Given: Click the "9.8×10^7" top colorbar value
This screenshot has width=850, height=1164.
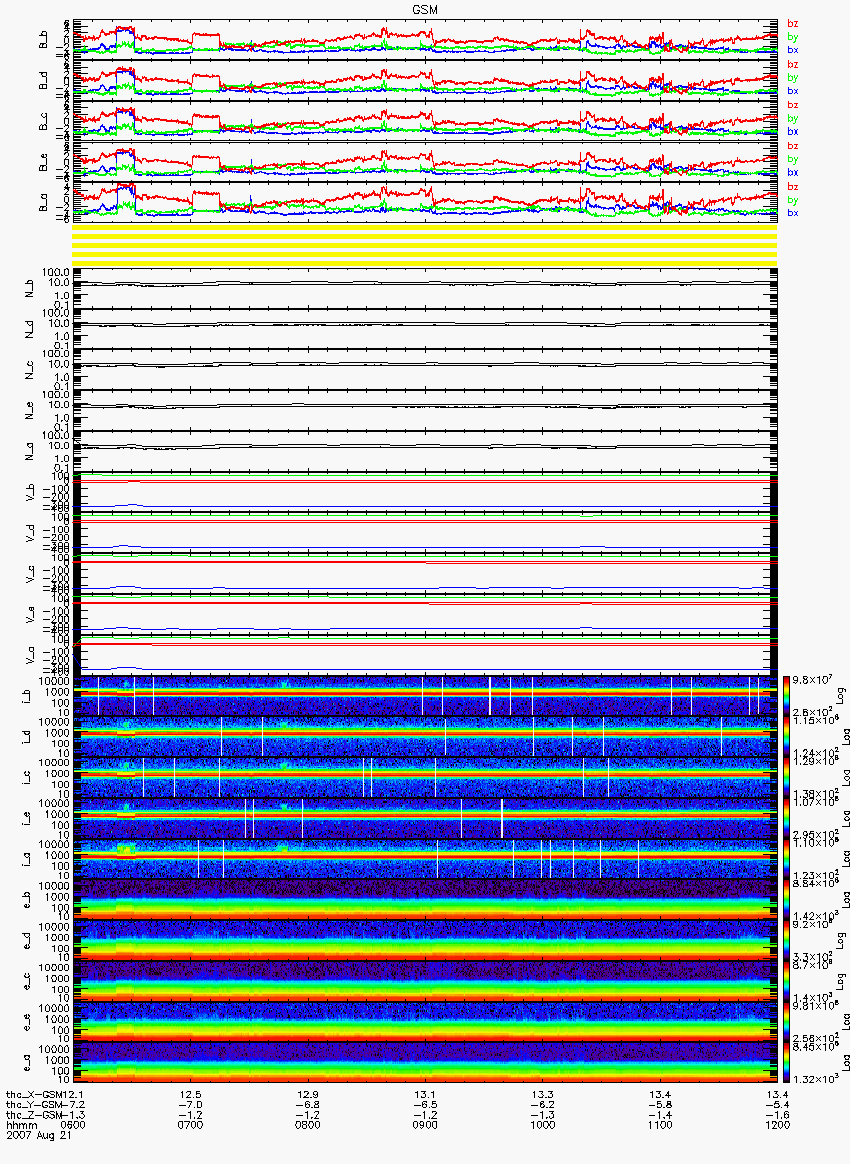Looking at the screenshot, I should pyautogui.click(x=812, y=679).
